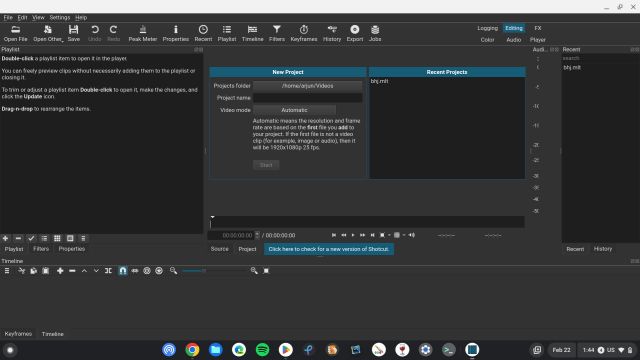Screen dimensions: 640x360
Task: Click the timeline Lift up-arrow icon
Action: [x=84, y=271]
